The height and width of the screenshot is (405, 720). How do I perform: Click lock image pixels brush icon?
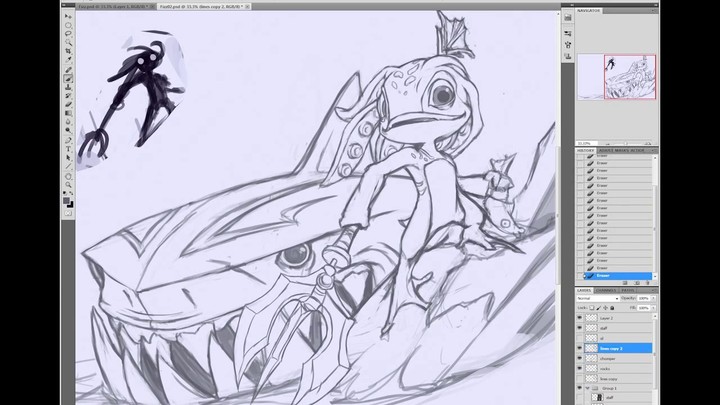[x=598, y=308]
